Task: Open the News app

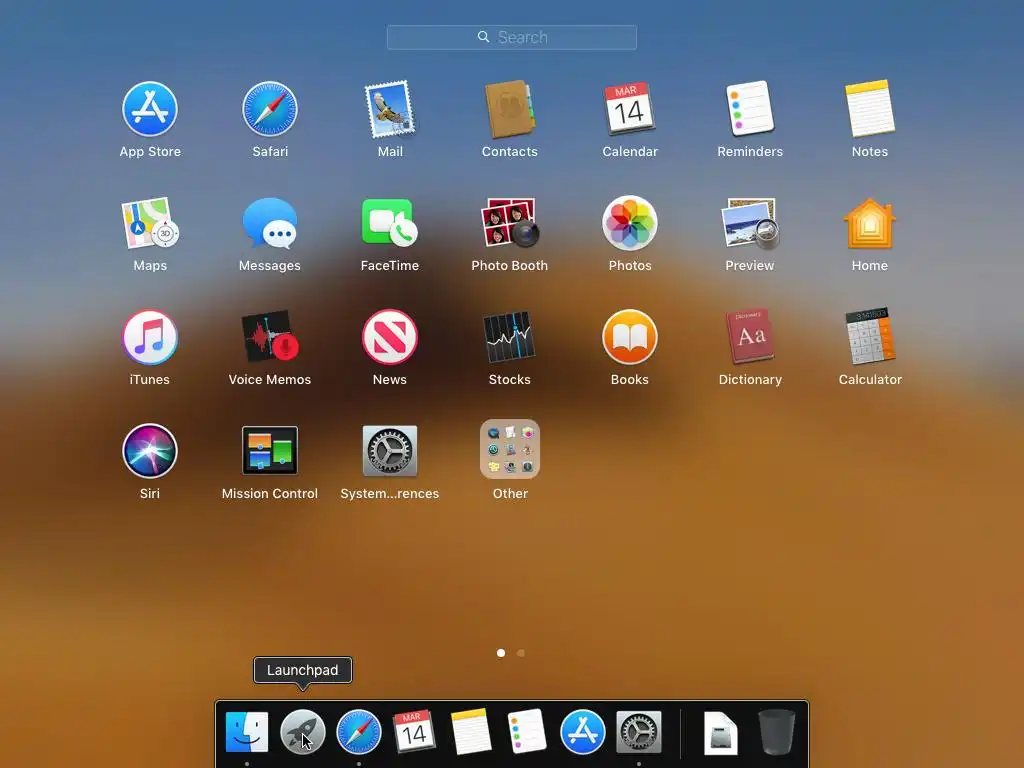Action: coord(390,337)
